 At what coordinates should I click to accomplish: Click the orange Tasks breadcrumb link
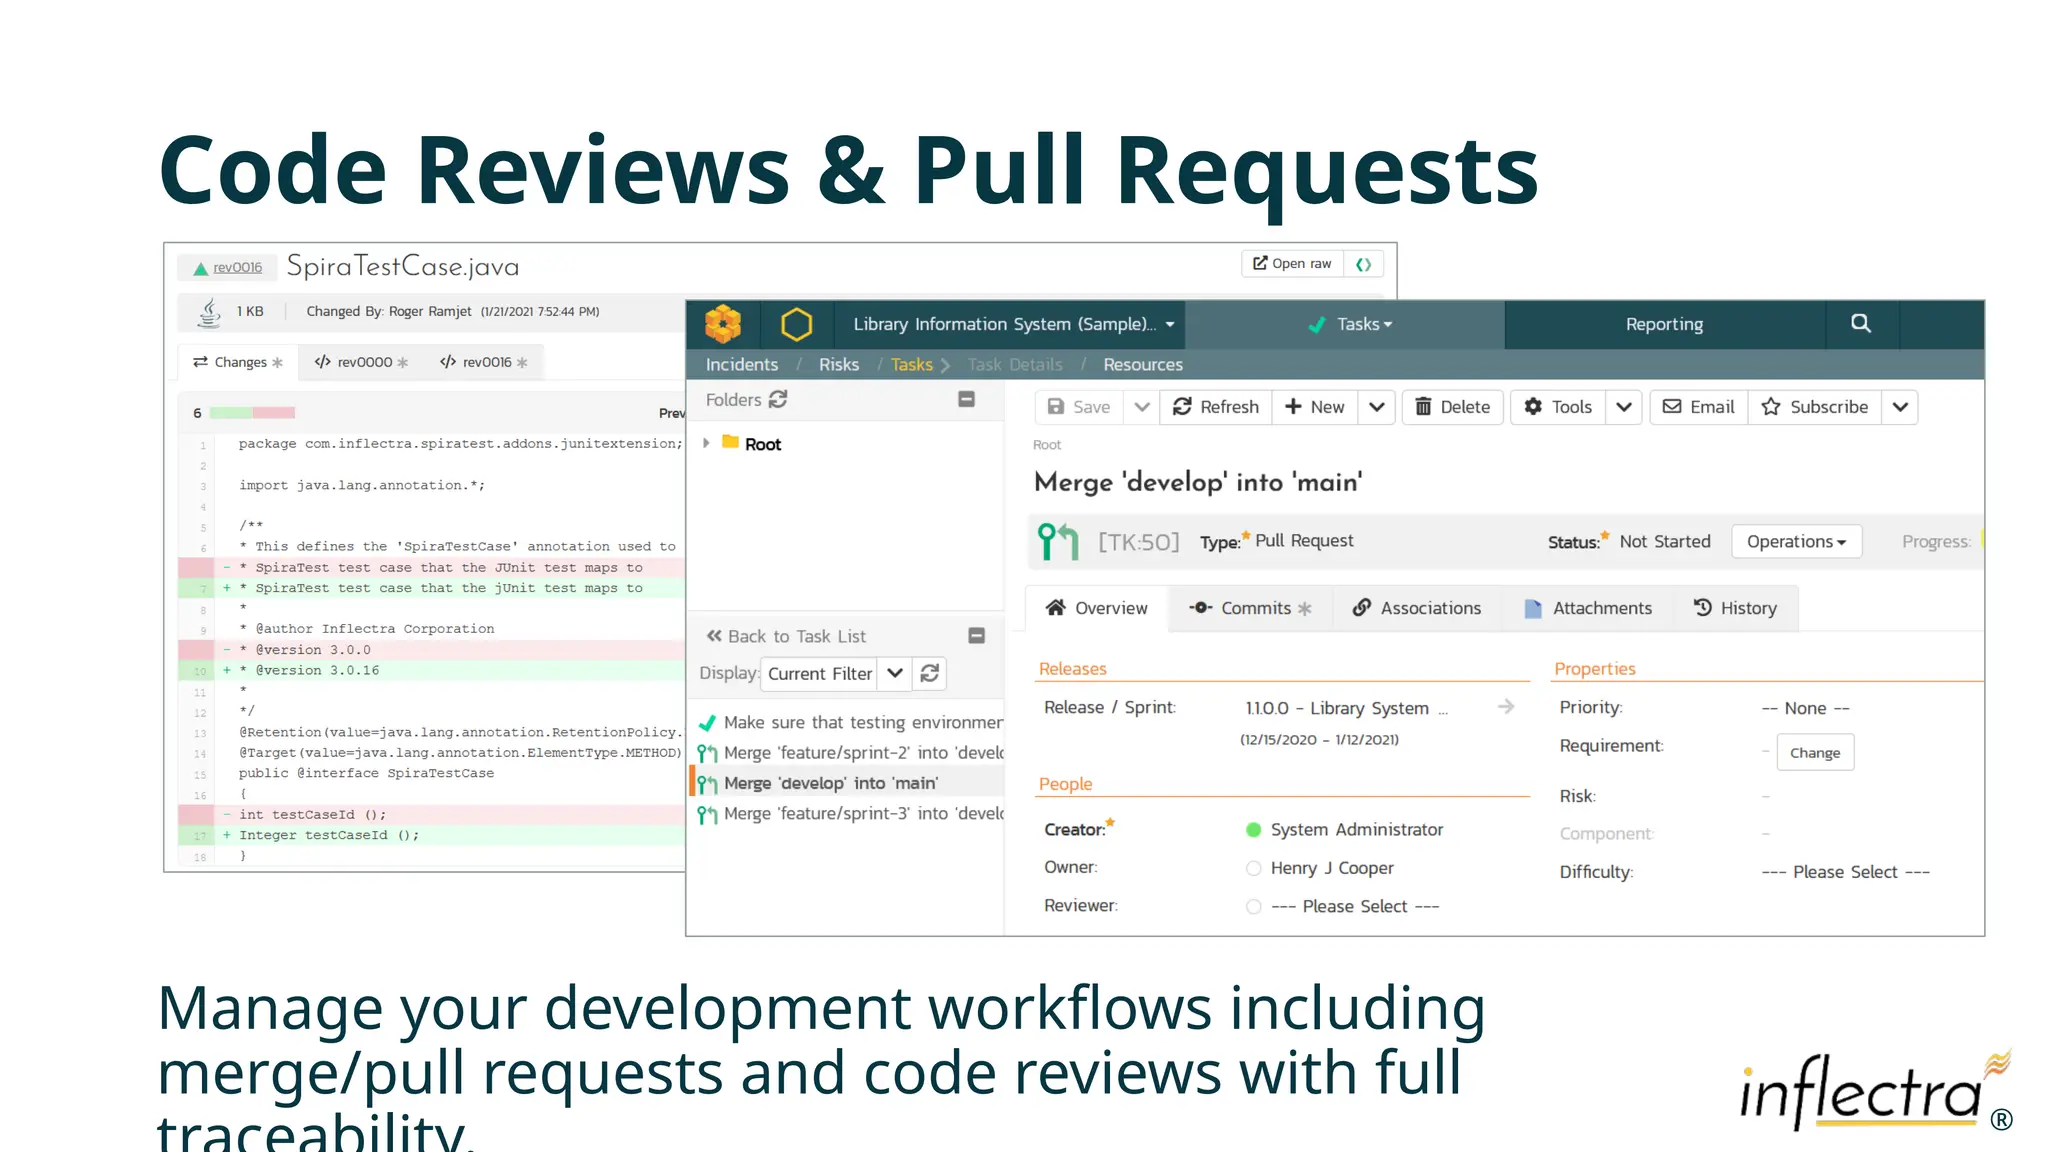coord(911,364)
